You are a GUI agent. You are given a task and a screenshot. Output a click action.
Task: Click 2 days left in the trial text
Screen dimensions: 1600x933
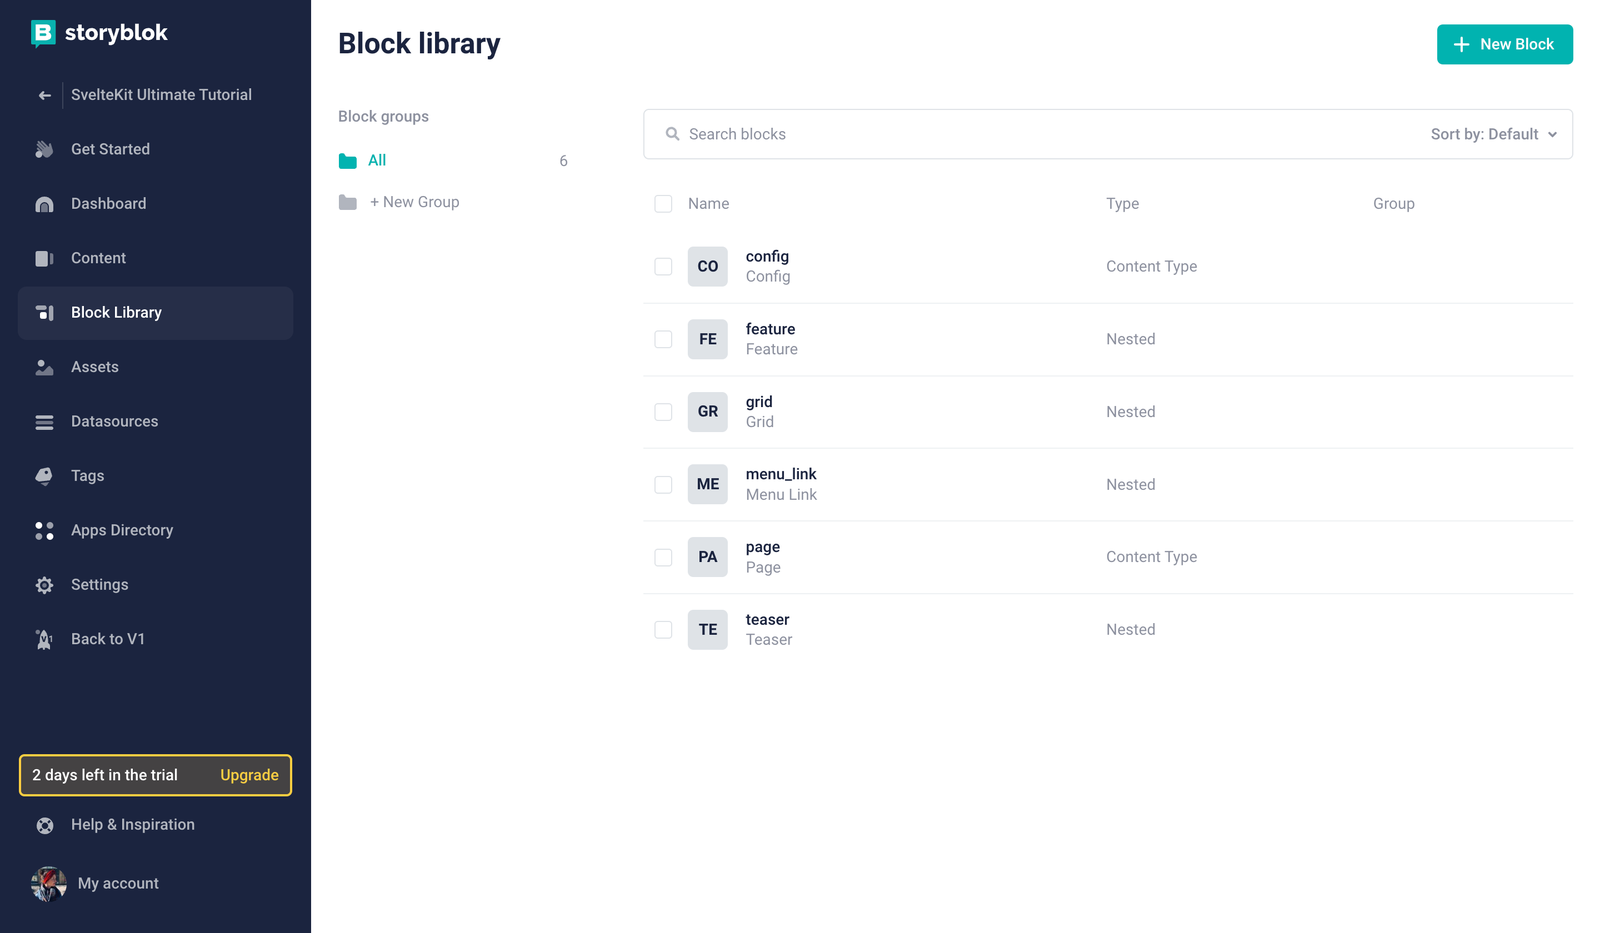point(105,775)
